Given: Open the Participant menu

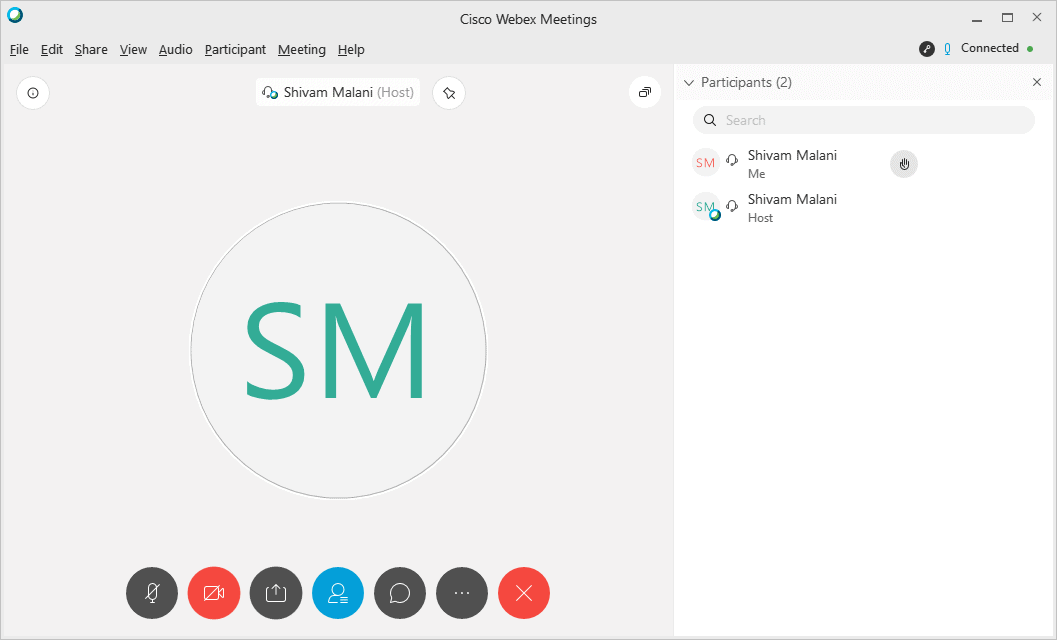Looking at the screenshot, I should coord(235,49).
